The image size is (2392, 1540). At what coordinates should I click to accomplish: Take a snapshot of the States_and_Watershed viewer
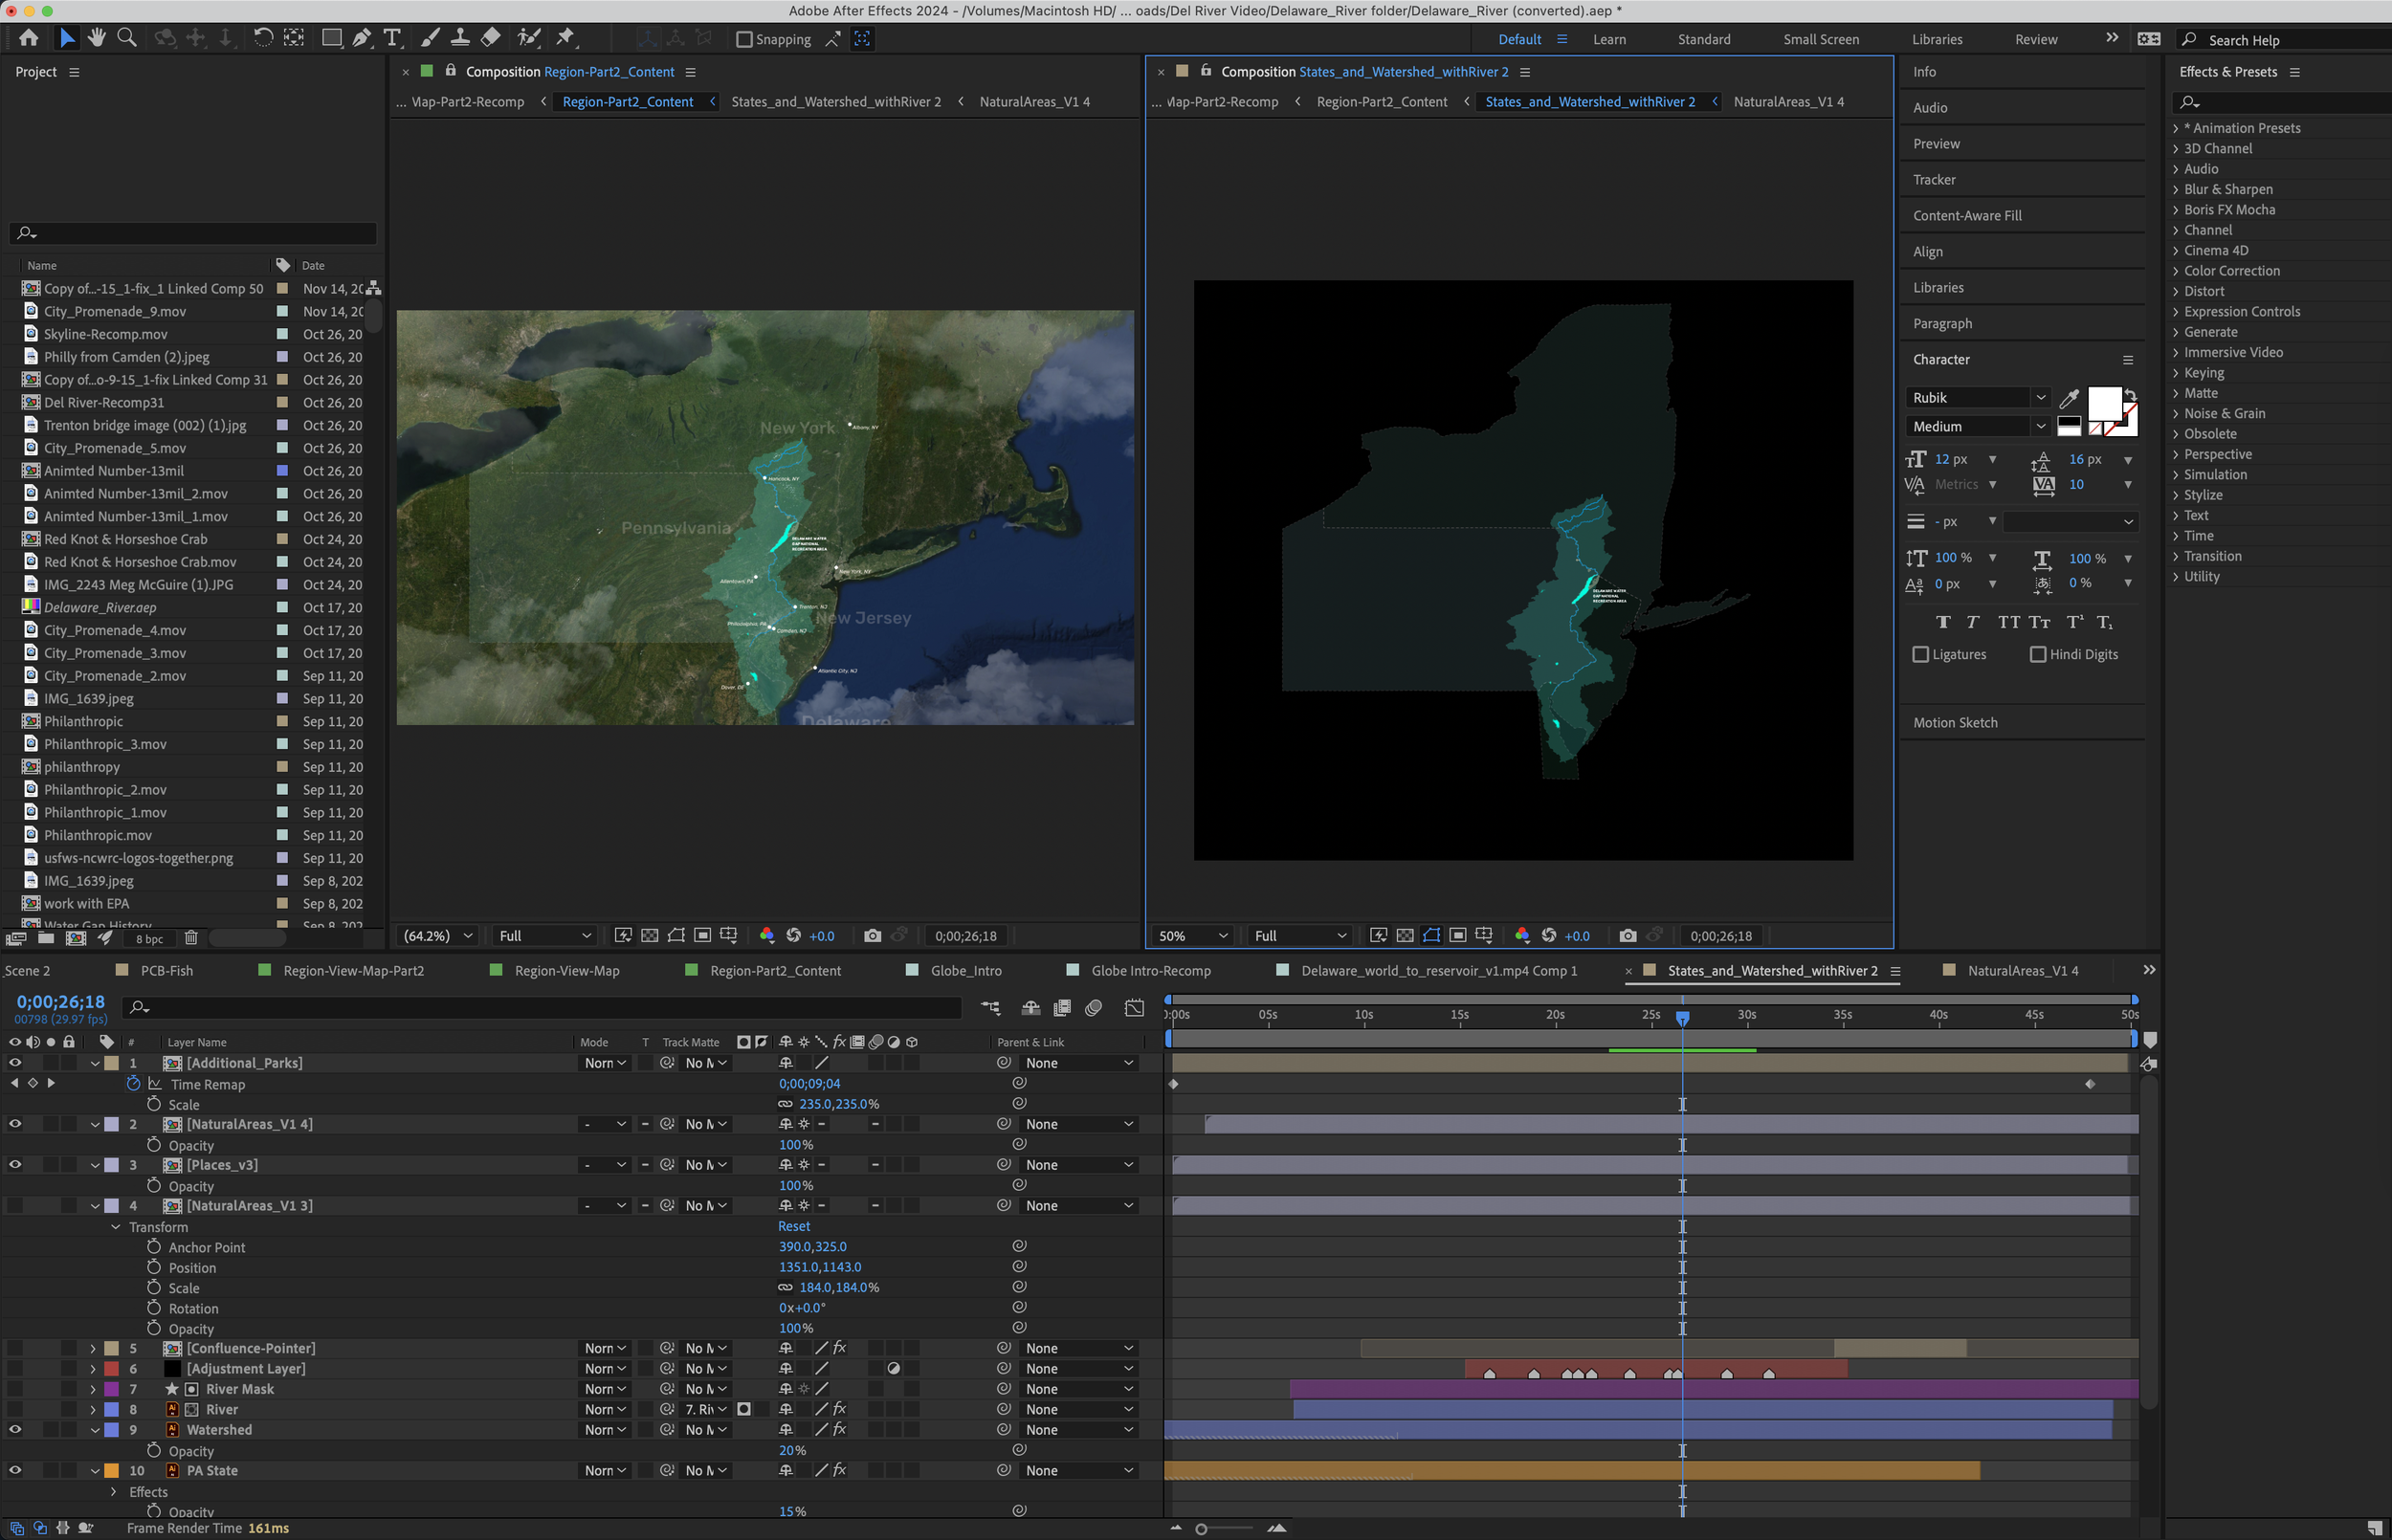pos(1628,936)
